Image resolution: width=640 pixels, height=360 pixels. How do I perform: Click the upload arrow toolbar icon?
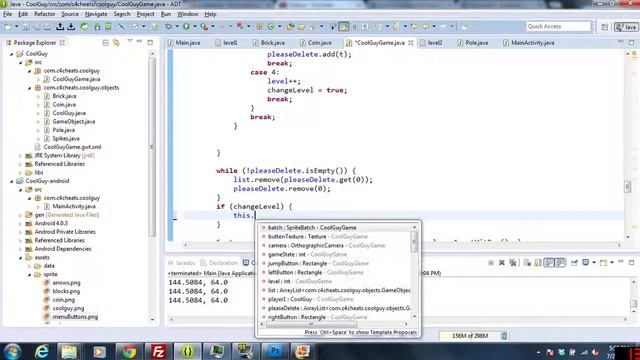[60, 27]
